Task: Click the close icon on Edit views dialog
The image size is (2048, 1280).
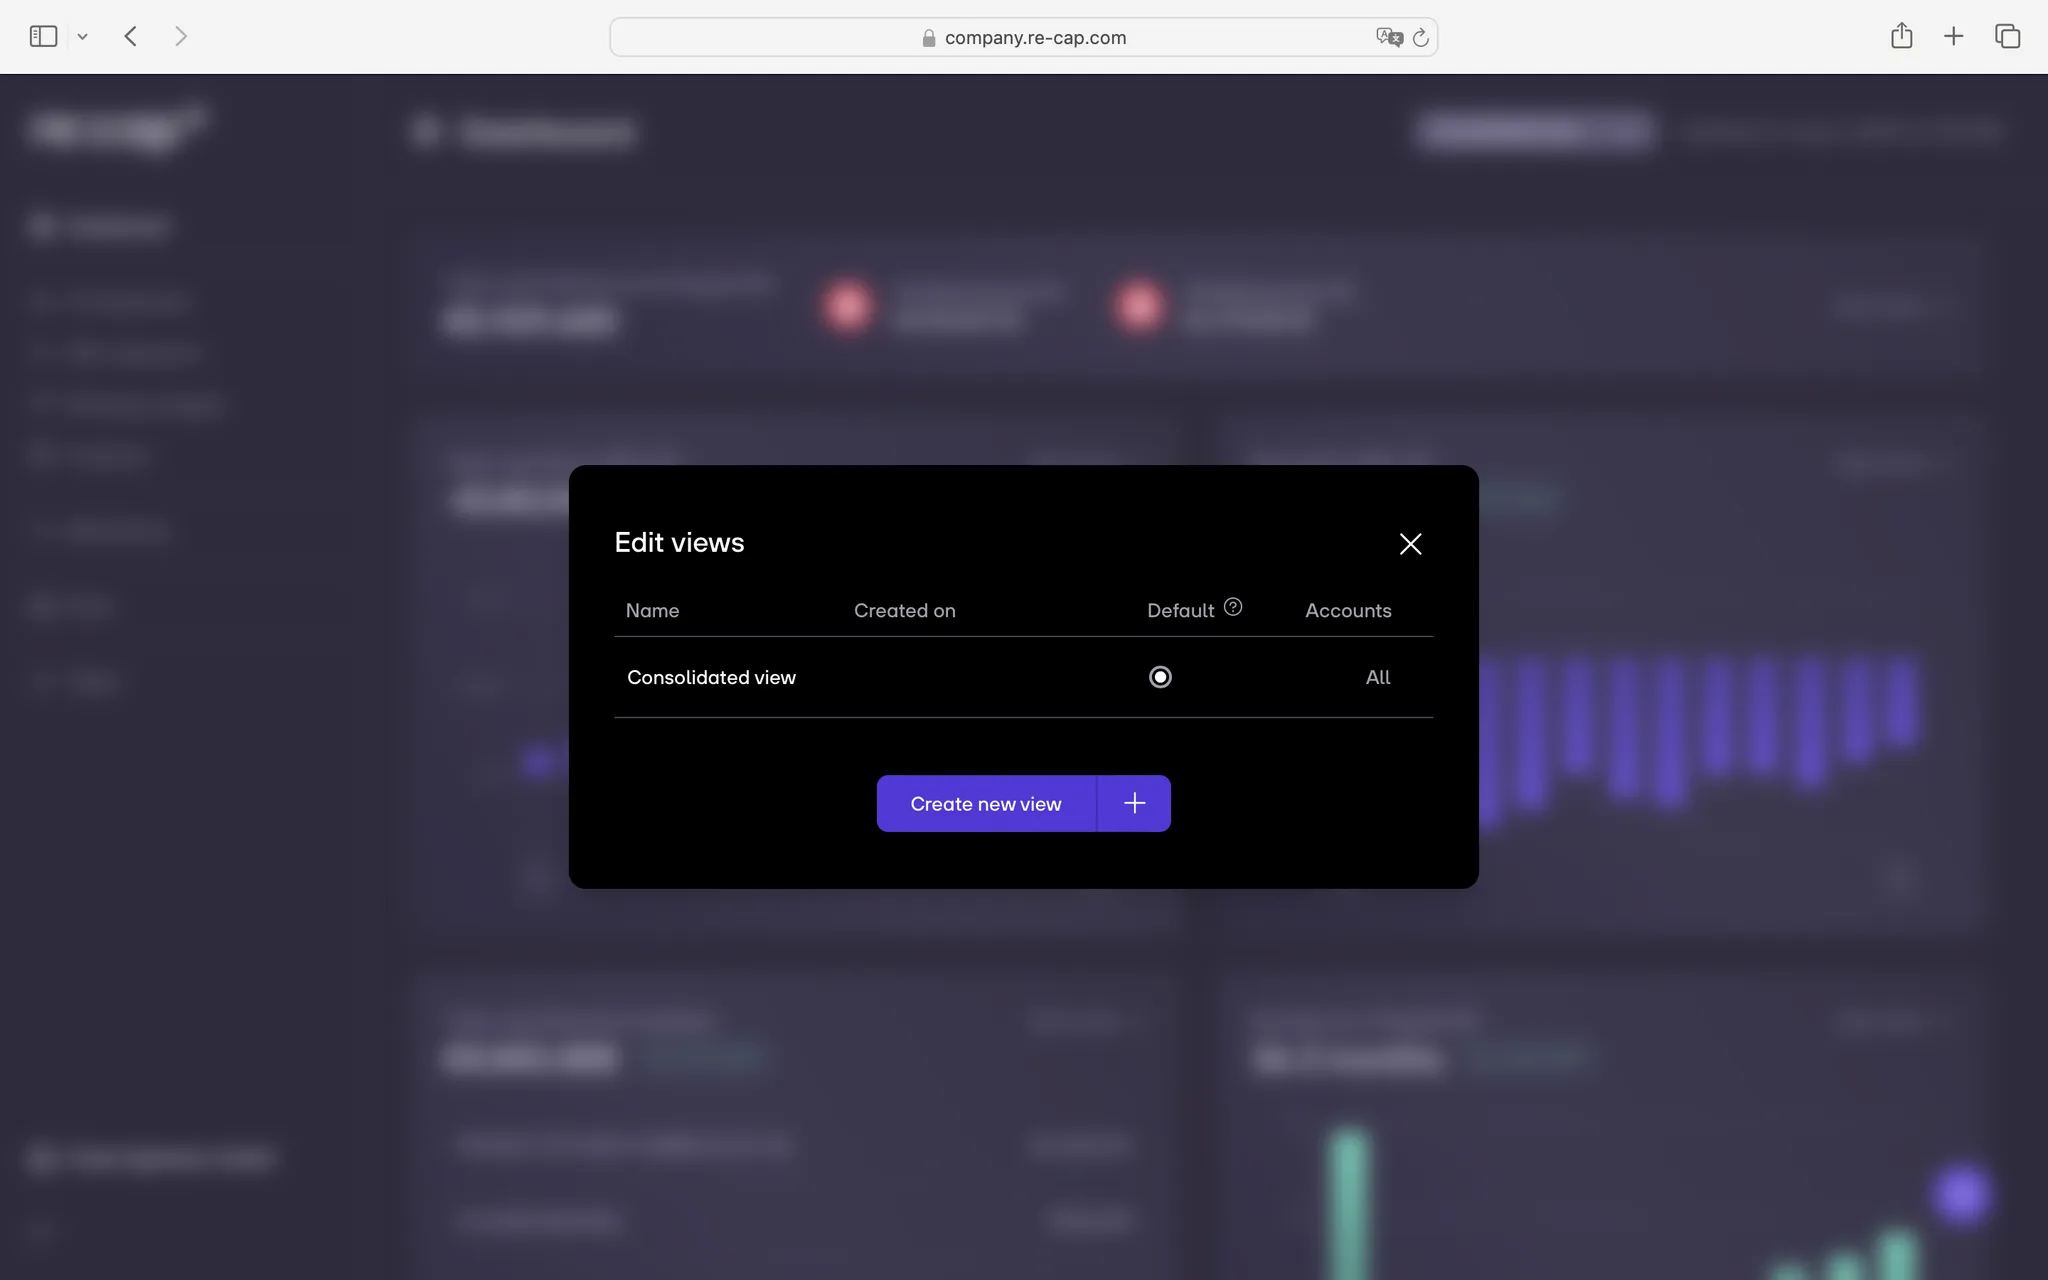Action: (x=1408, y=544)
